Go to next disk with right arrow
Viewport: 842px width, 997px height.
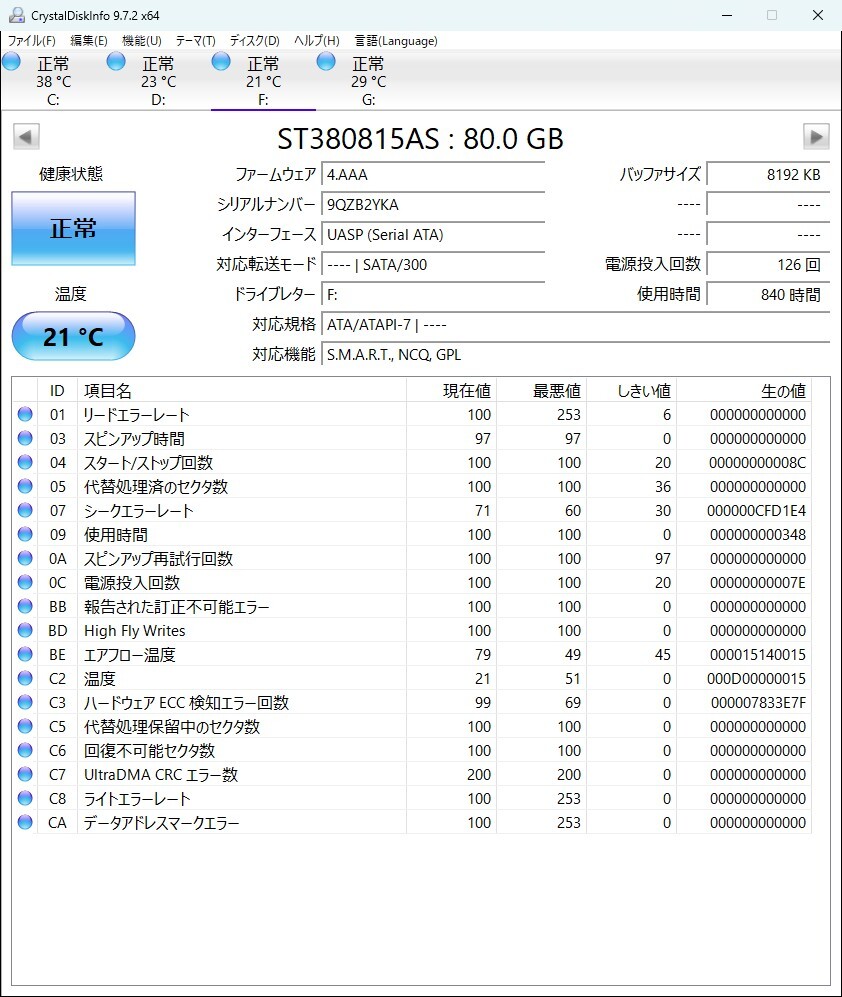click(816, 136)
